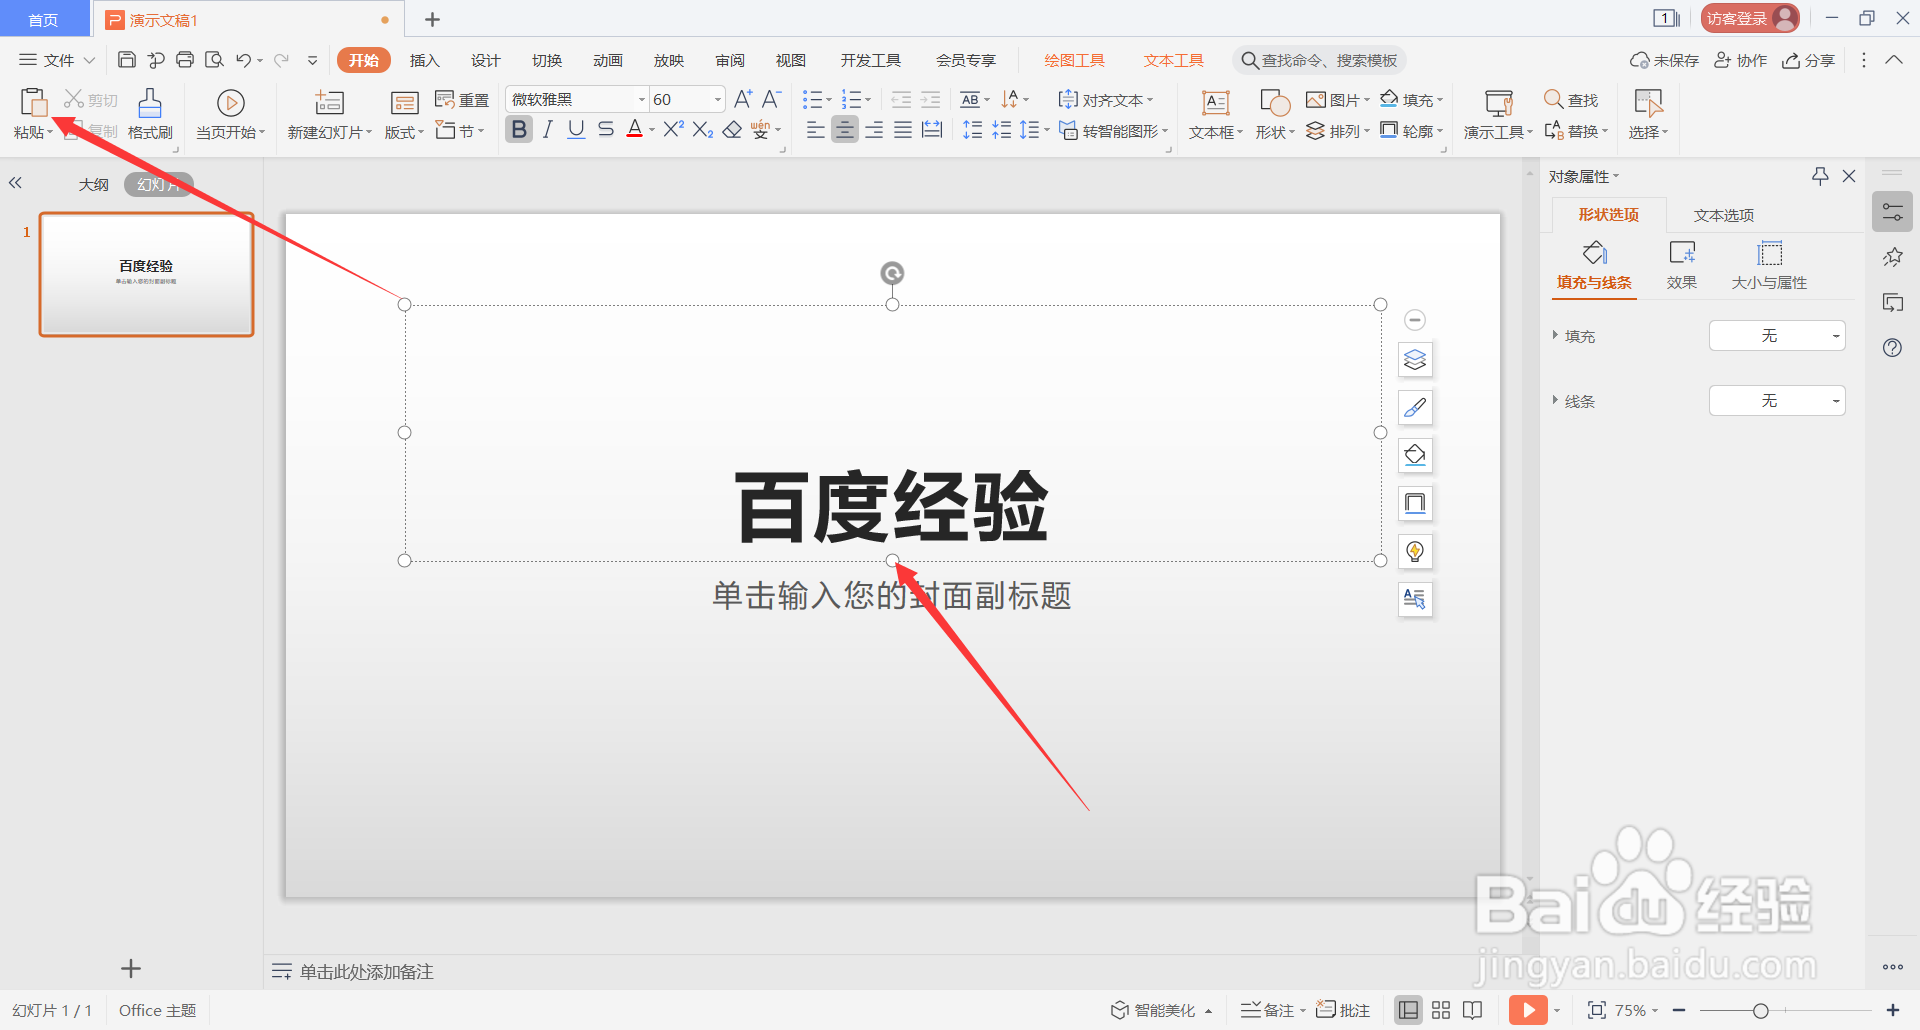
Task: Click the lightbulb suggestion floating icon
Action: point(1415,551)
